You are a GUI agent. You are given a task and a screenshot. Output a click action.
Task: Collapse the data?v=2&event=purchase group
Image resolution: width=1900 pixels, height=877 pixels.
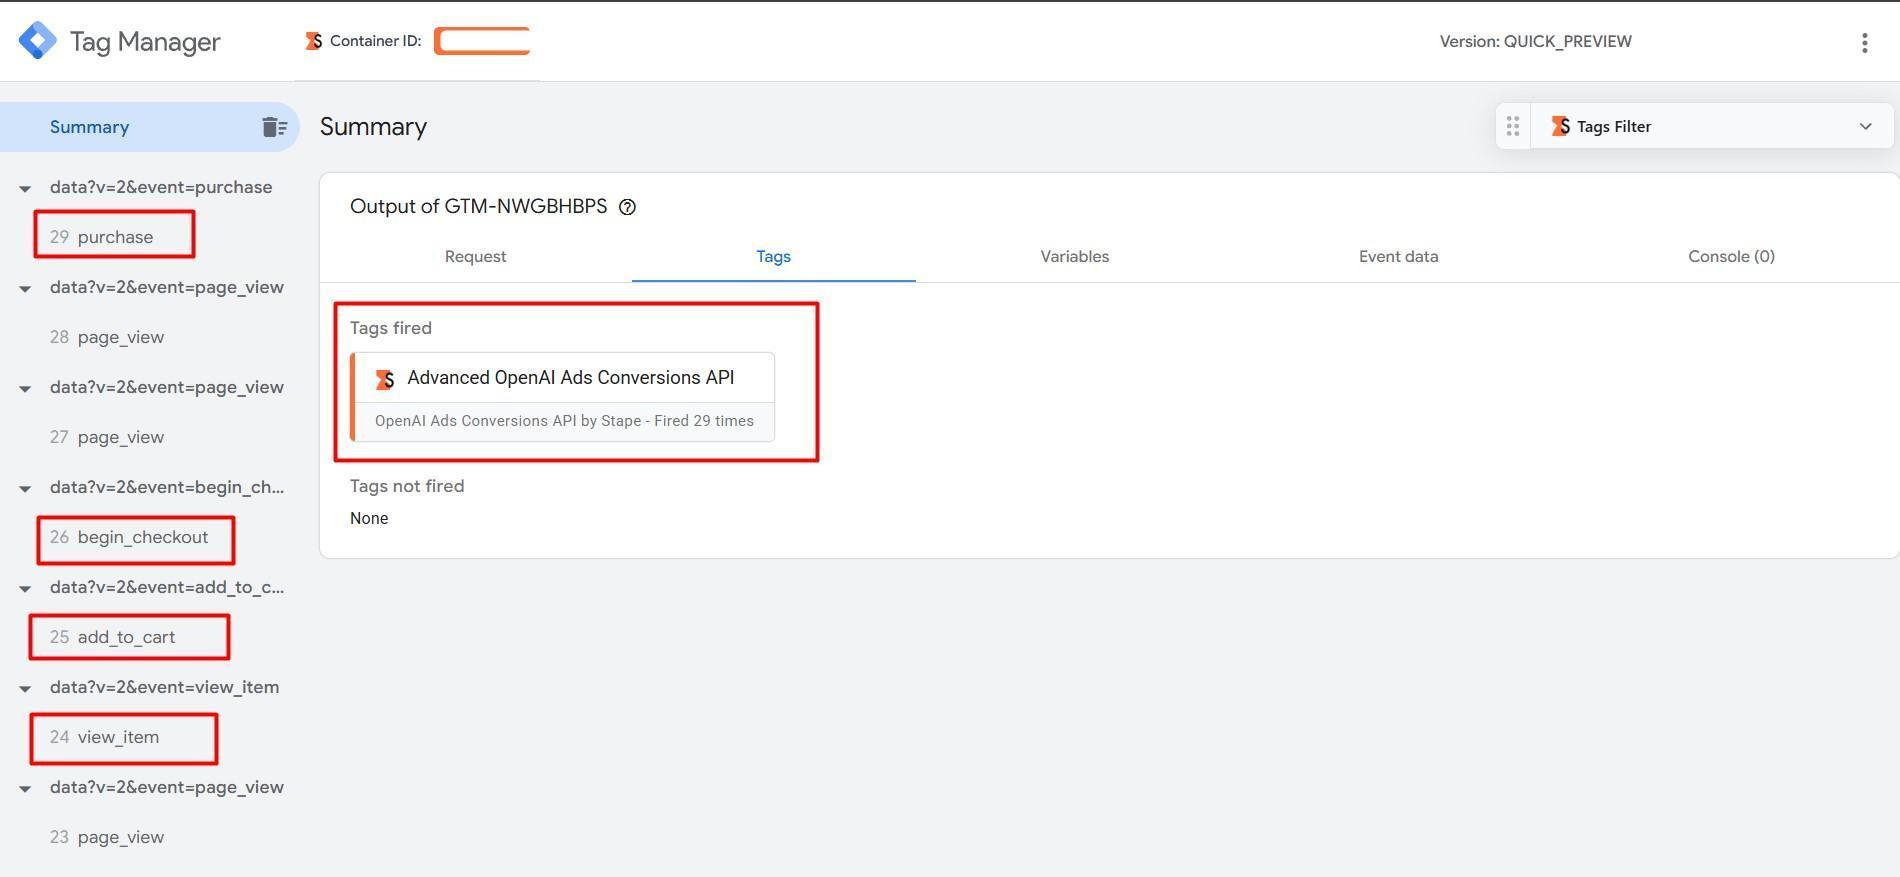click(25, 188)
